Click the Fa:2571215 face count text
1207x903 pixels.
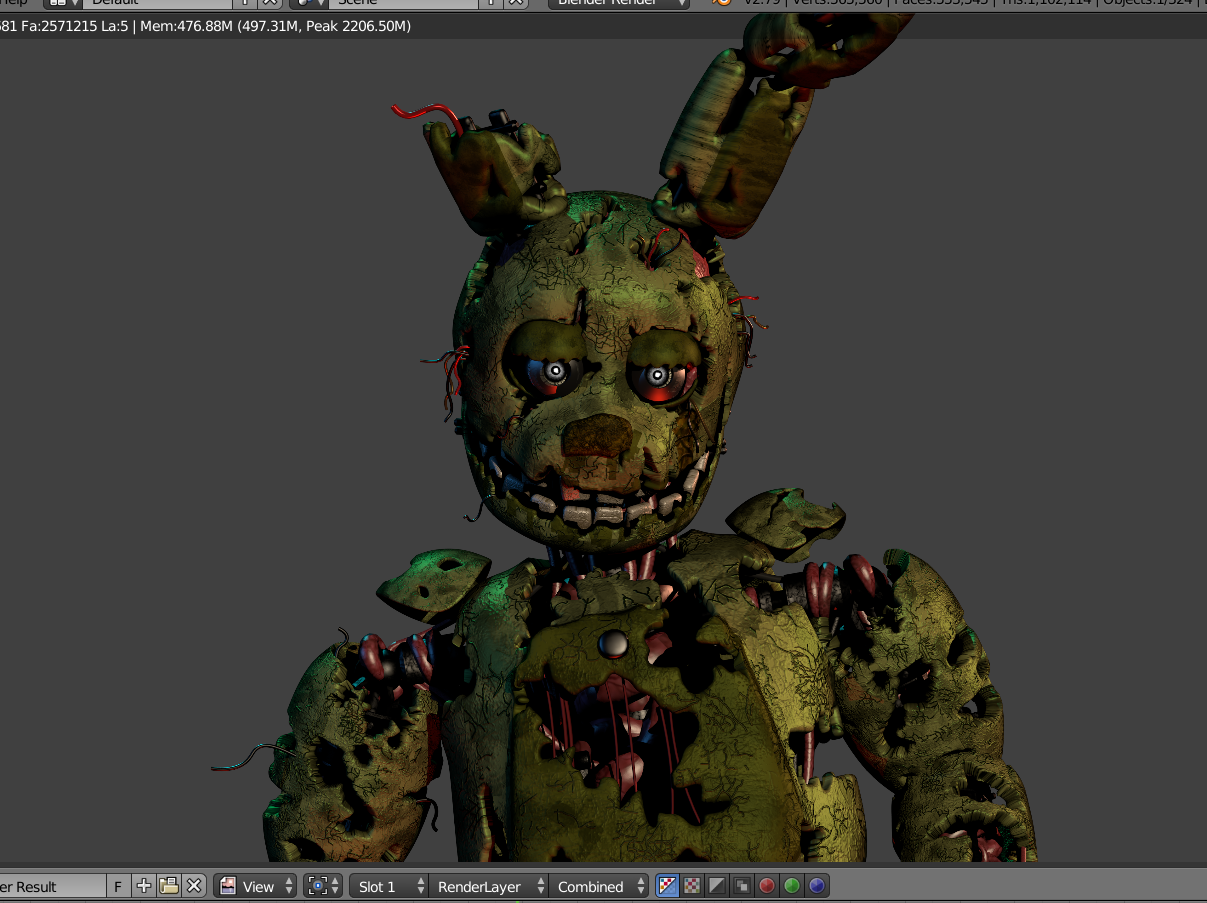60,26
